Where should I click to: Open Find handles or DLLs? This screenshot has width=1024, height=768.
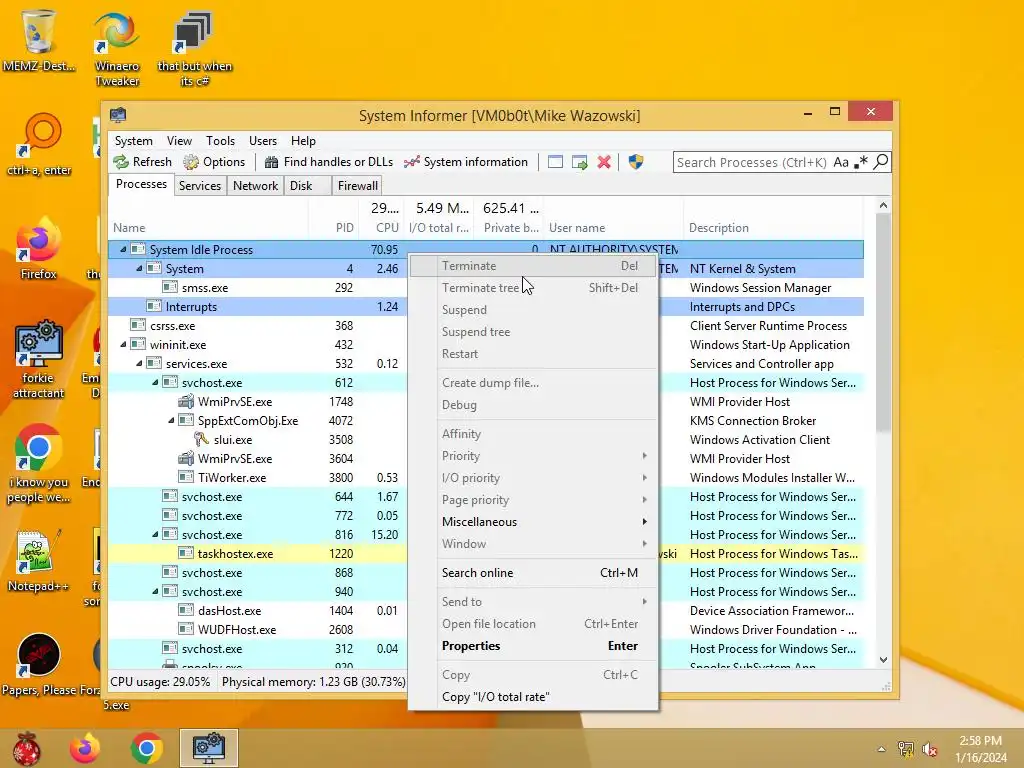pos(328,162)
